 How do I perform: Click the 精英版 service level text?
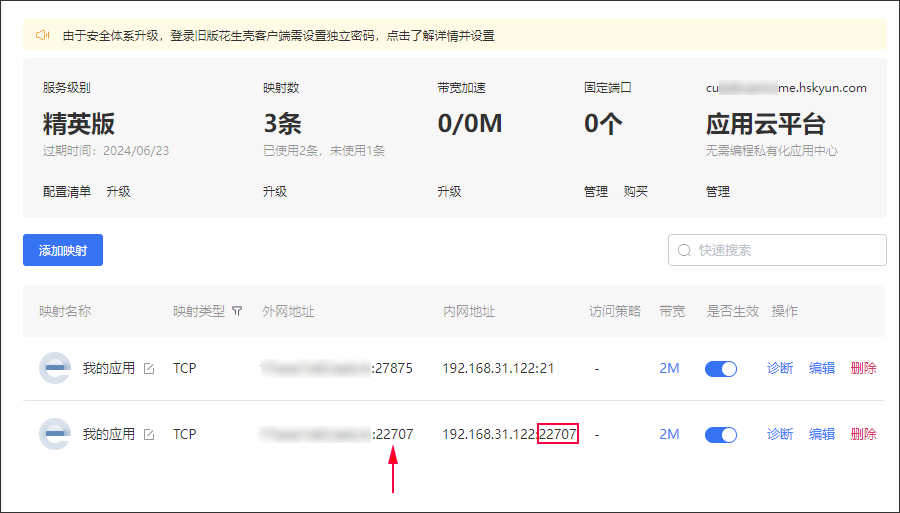(79, 124)
